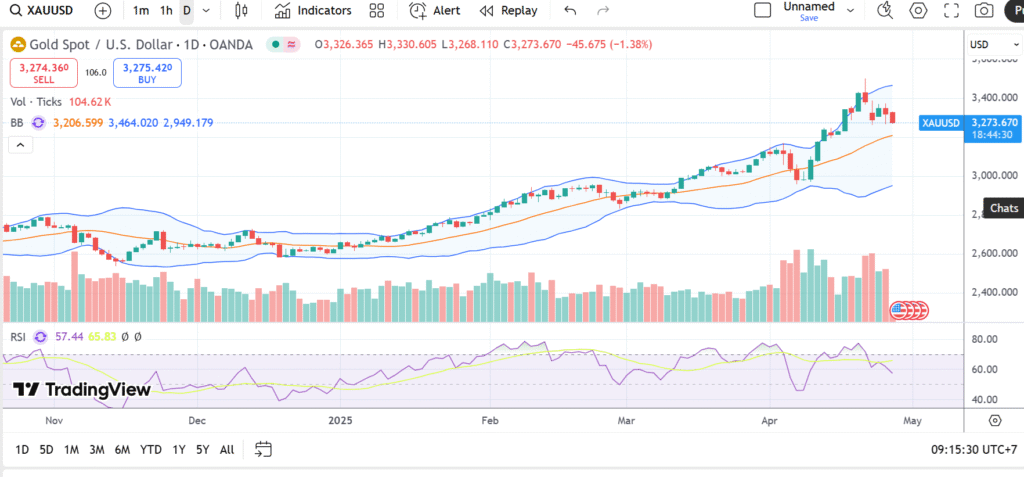Open the quick search magnifier icon
The height and width of the screenshot is (477, 1024).
[x=884, y=11]
